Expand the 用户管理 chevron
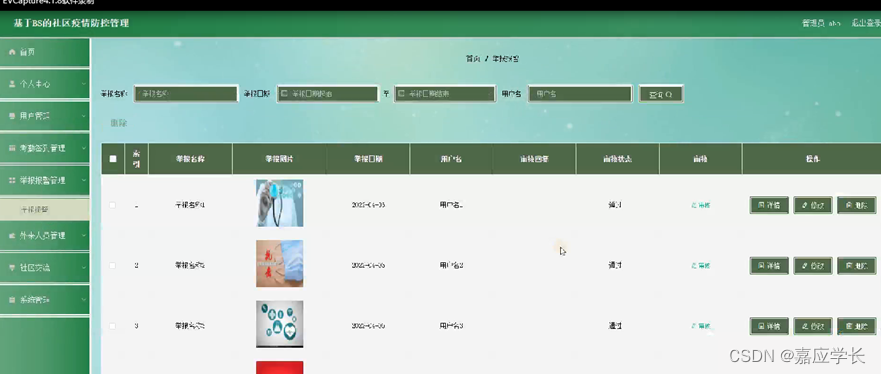 point(83,116)
